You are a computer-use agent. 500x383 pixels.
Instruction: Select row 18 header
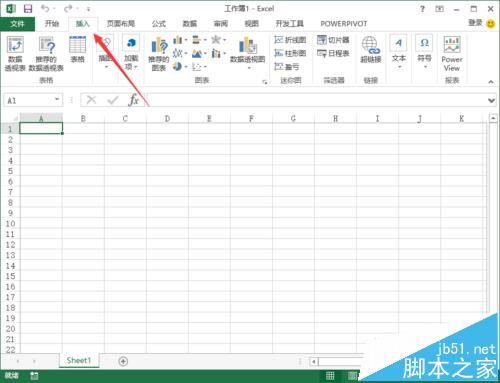pyautogui.click(x=10, y=308)
